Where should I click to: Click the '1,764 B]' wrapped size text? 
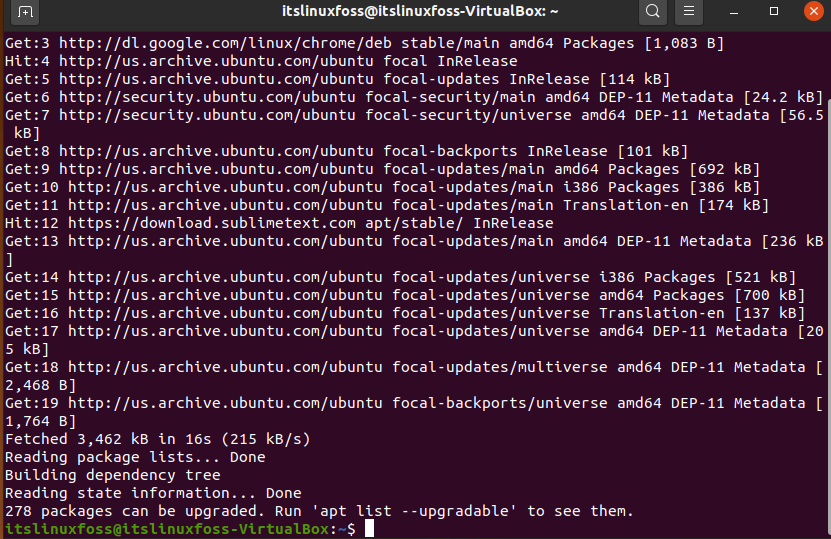pyautogui.click(x=41, y=422)
